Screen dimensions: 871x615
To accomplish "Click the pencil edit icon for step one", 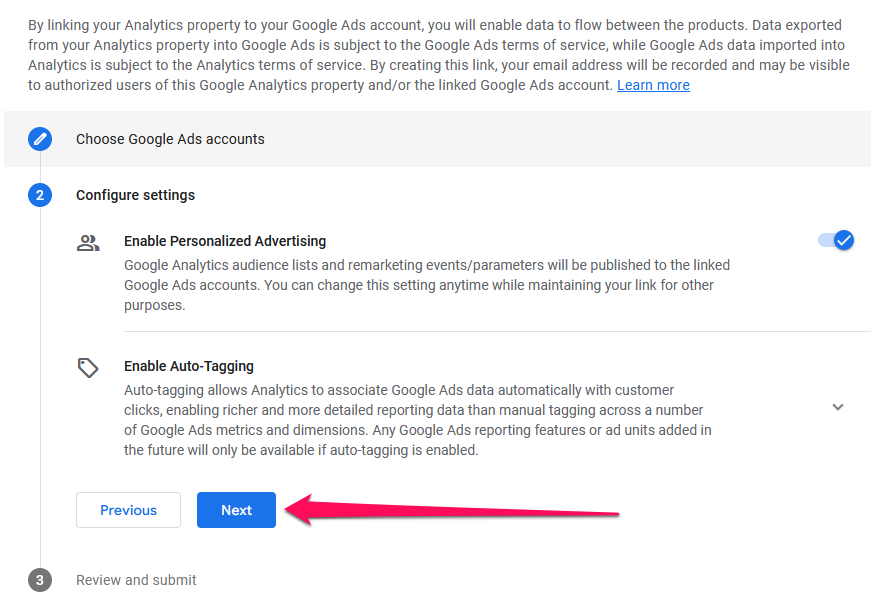I will 40,139.
